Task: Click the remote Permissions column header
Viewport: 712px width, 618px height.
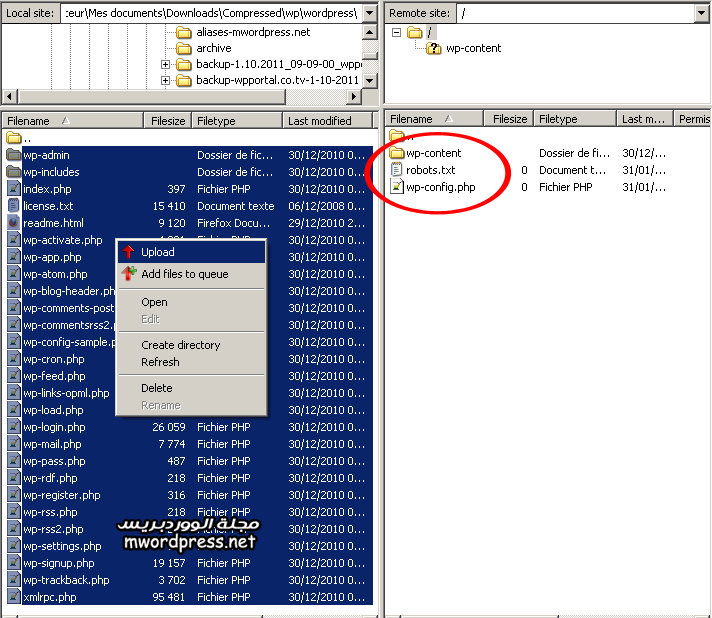Action: (x=693, y=119)
